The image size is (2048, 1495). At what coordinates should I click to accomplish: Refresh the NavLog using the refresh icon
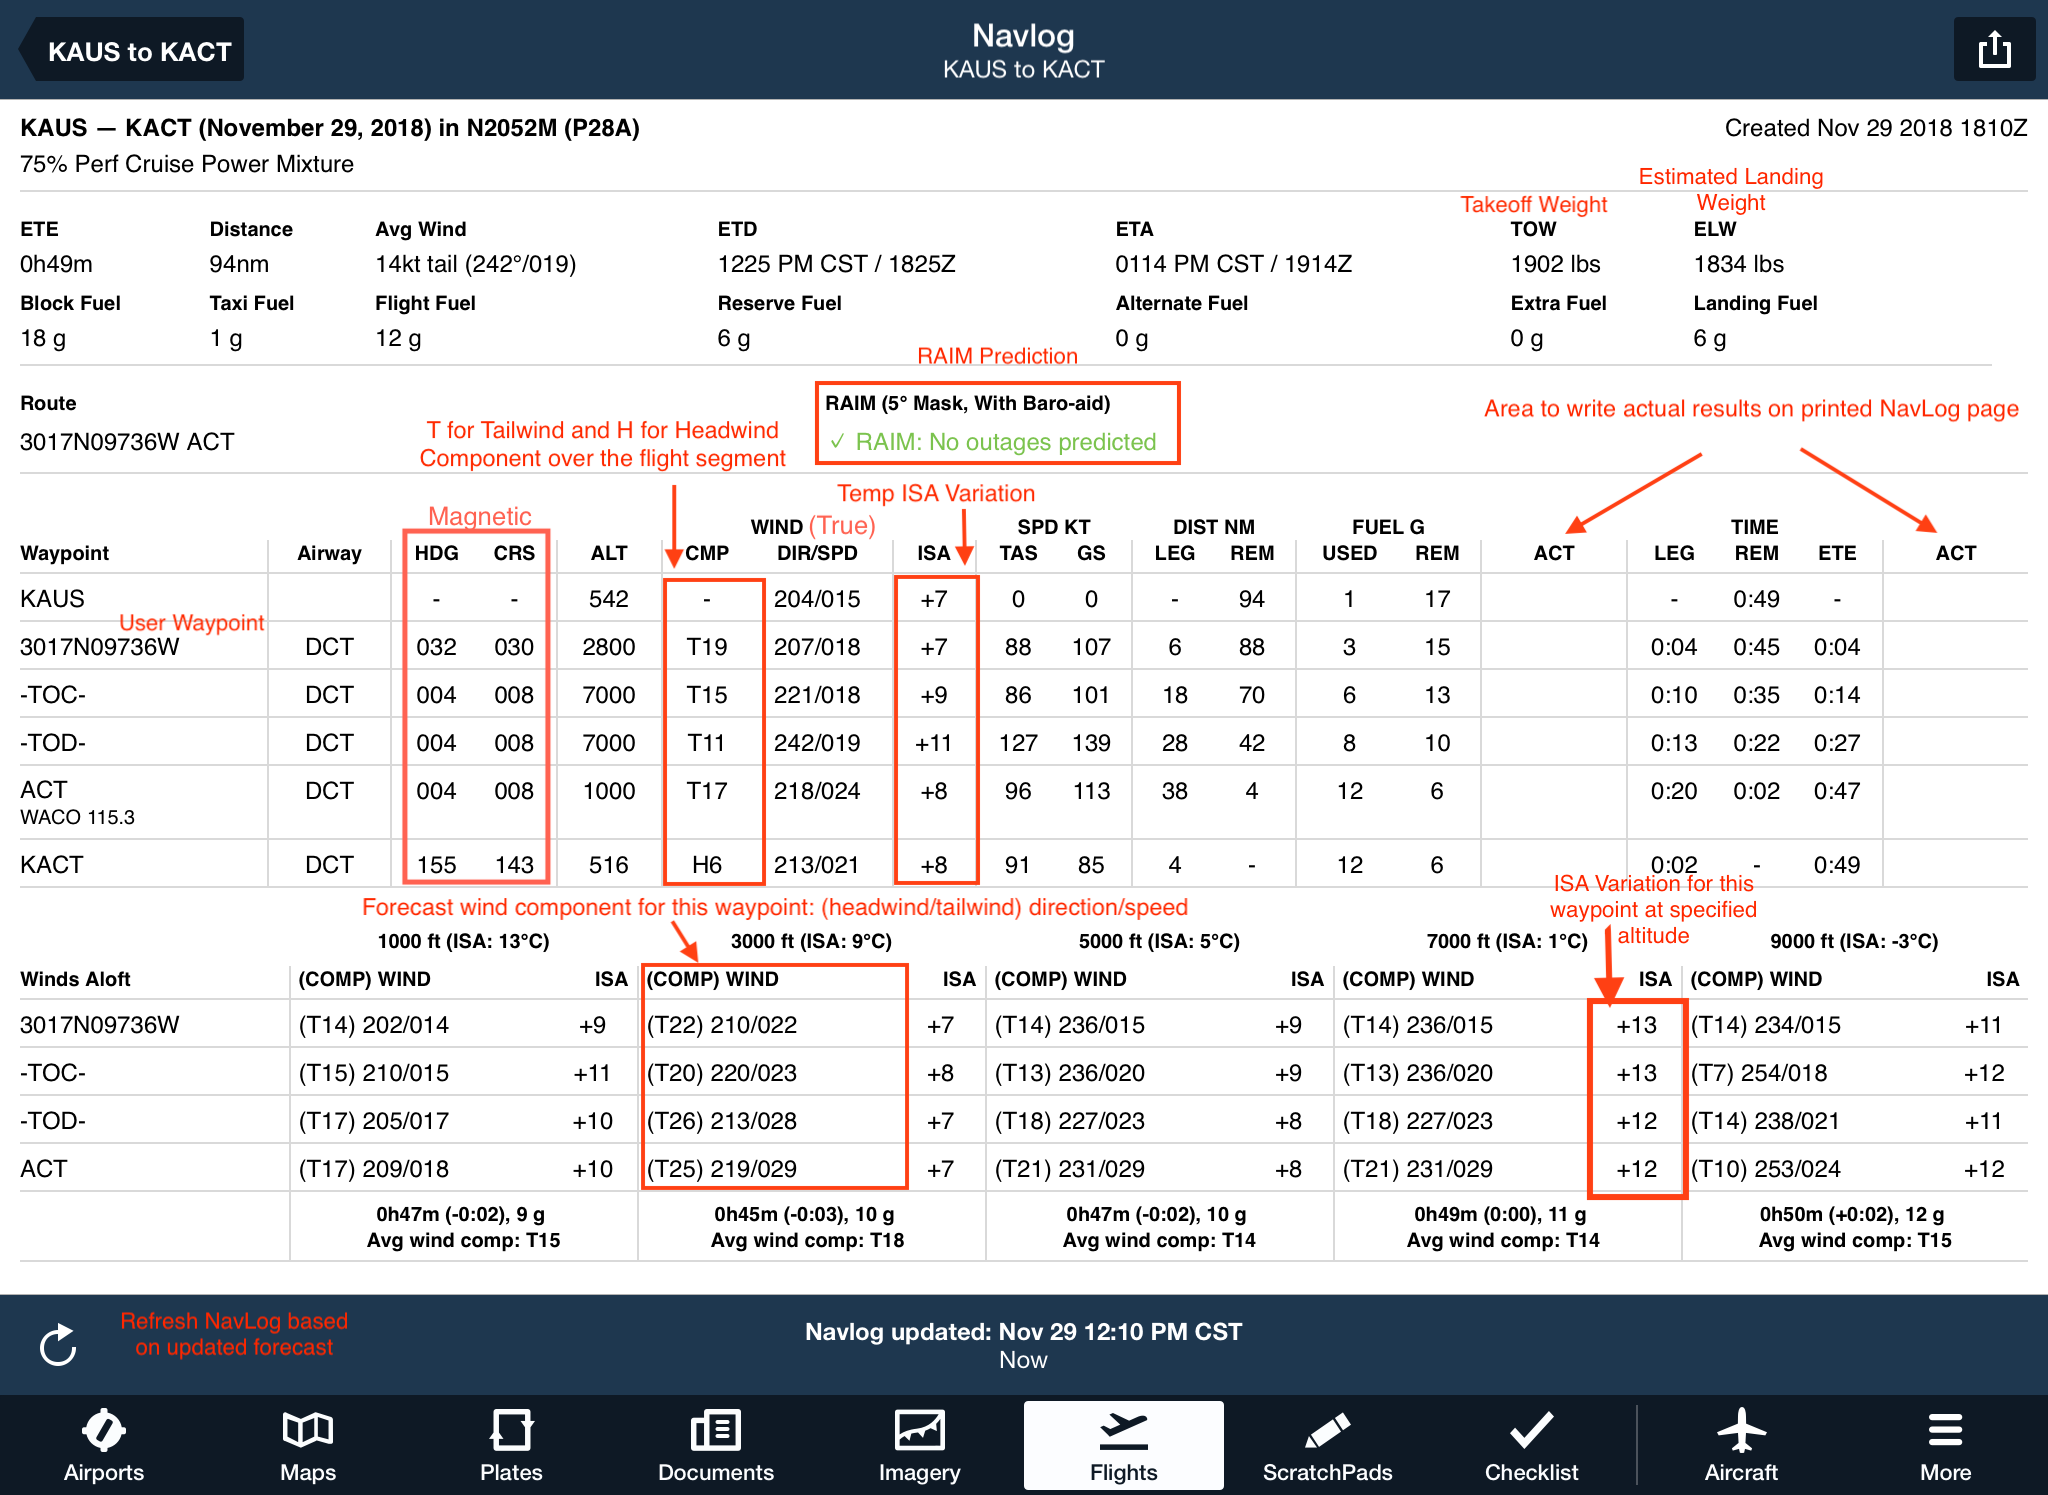pyautogui.click(x=58, y=1345)
